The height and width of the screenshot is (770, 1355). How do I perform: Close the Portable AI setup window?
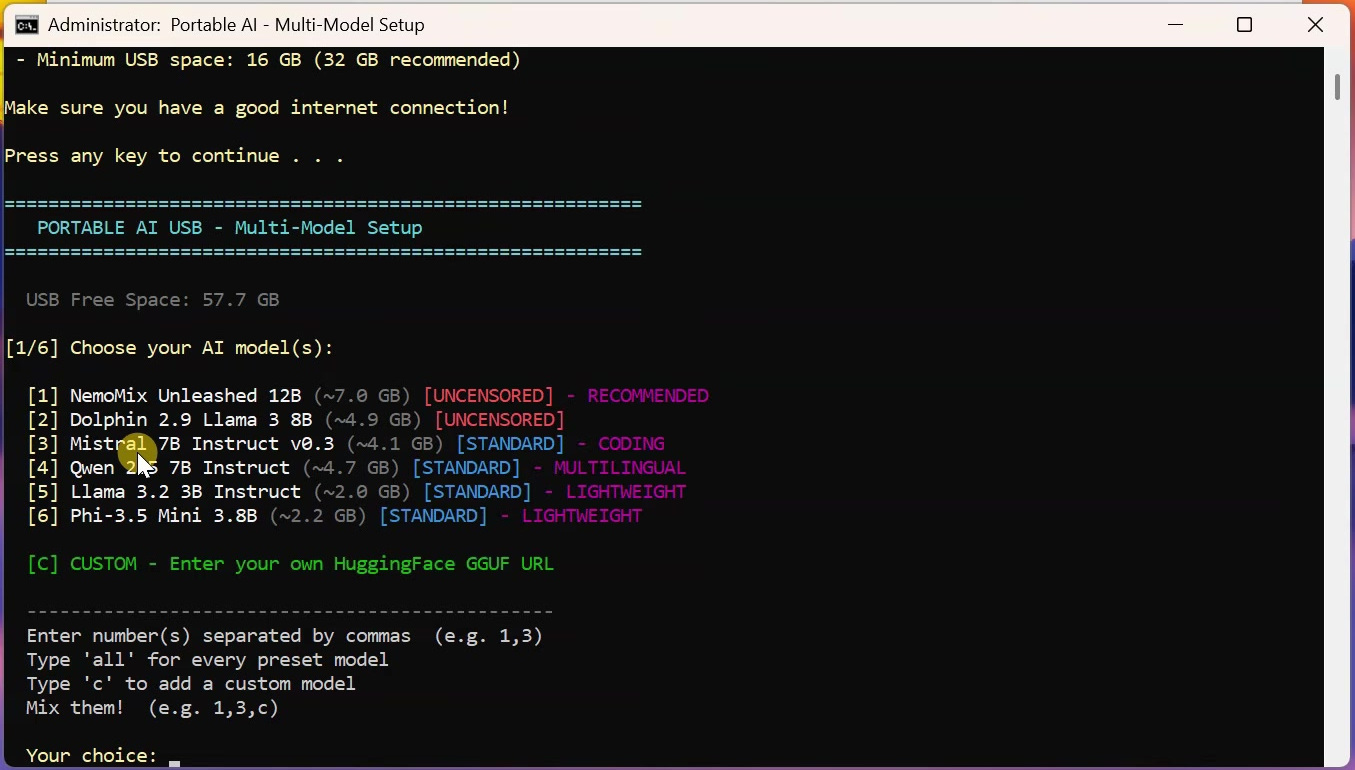pyautogui.click(x=1316, y=25)
